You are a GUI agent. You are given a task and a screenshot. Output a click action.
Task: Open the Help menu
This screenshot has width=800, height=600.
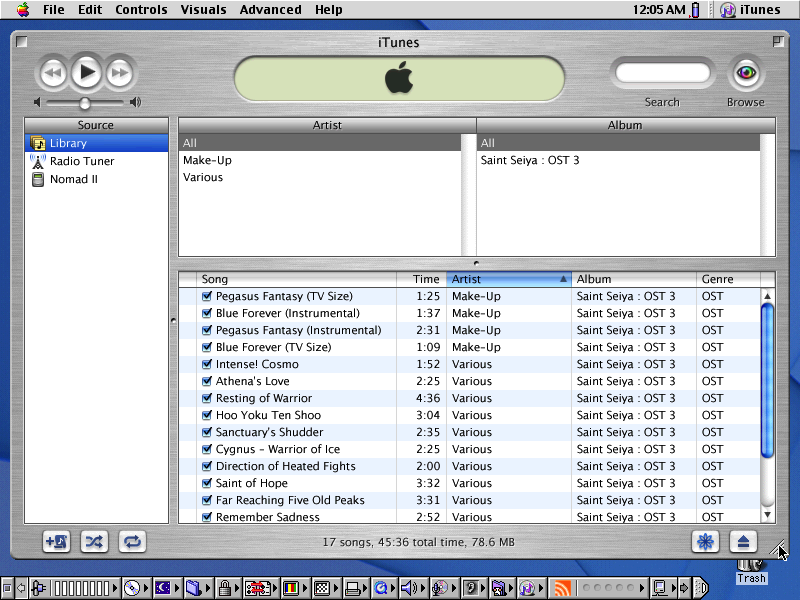click(x=329, y=9)
